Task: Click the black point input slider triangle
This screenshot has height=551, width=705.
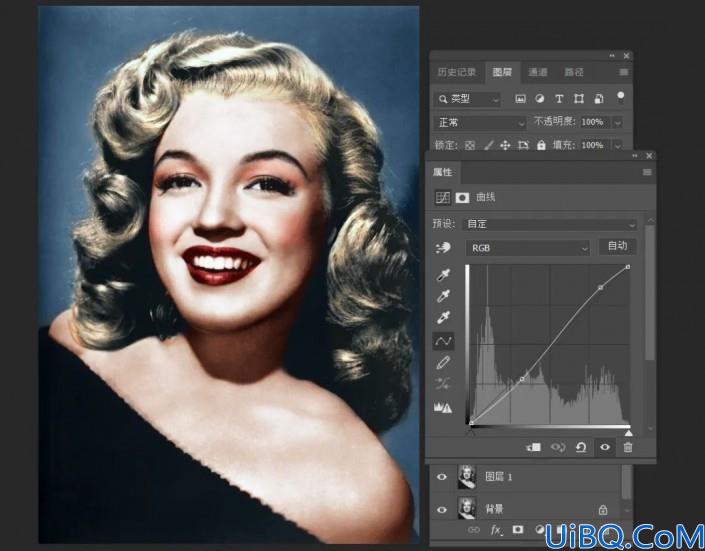Action: point(471,433)
